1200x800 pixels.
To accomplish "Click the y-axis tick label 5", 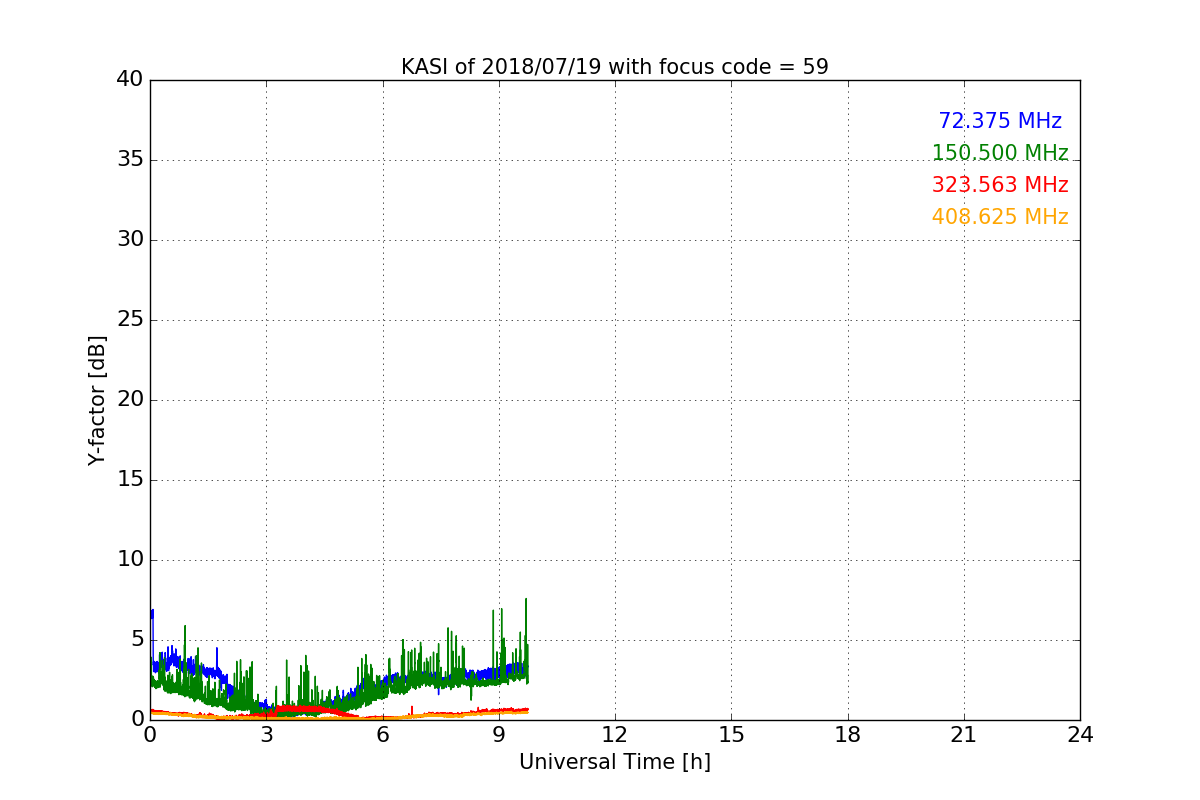I will [137, 640].
